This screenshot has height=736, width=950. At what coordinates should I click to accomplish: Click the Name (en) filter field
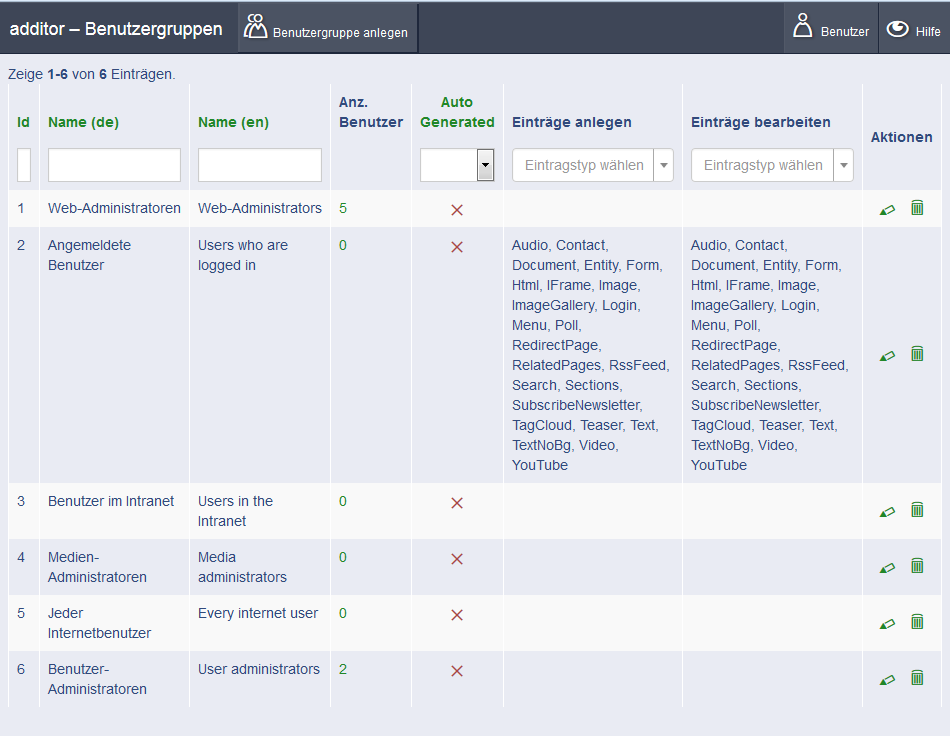point(259,165)
